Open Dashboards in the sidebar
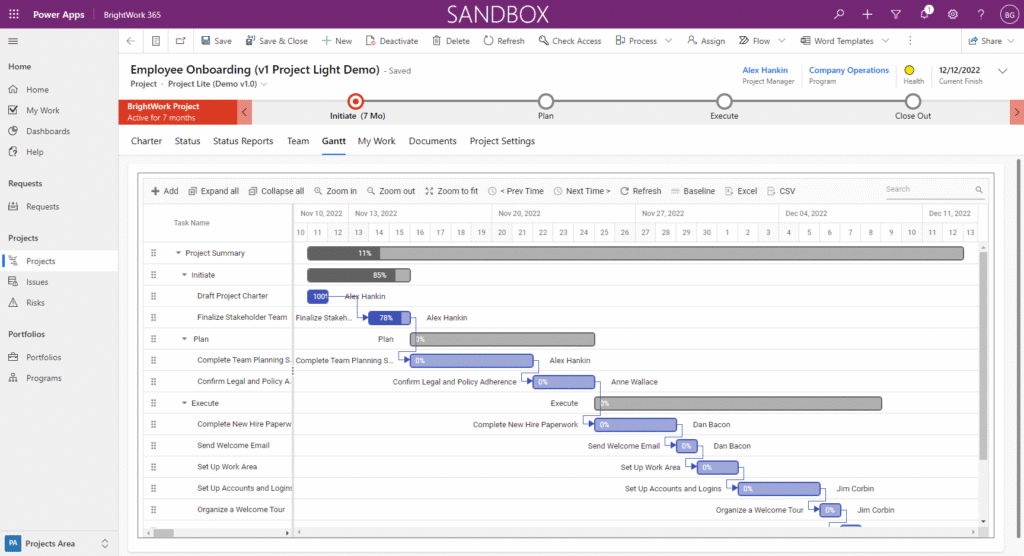The width and height of the screenshot is (1024, 556). point(47,131)
